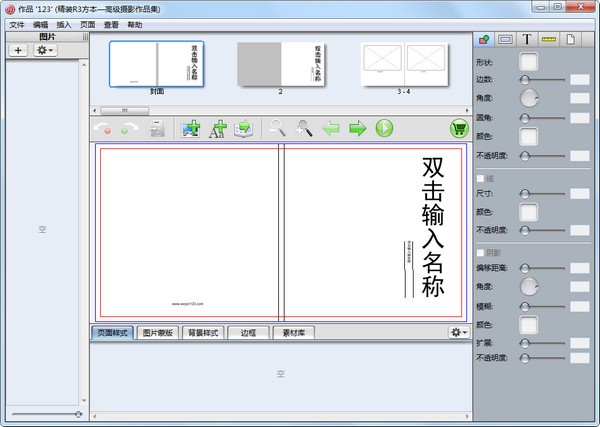Click the 图片 list scroll down arrow
Image resolution: width=600 pixels, height=427 pixels.
pyautogui.click(x=84, y=401)
